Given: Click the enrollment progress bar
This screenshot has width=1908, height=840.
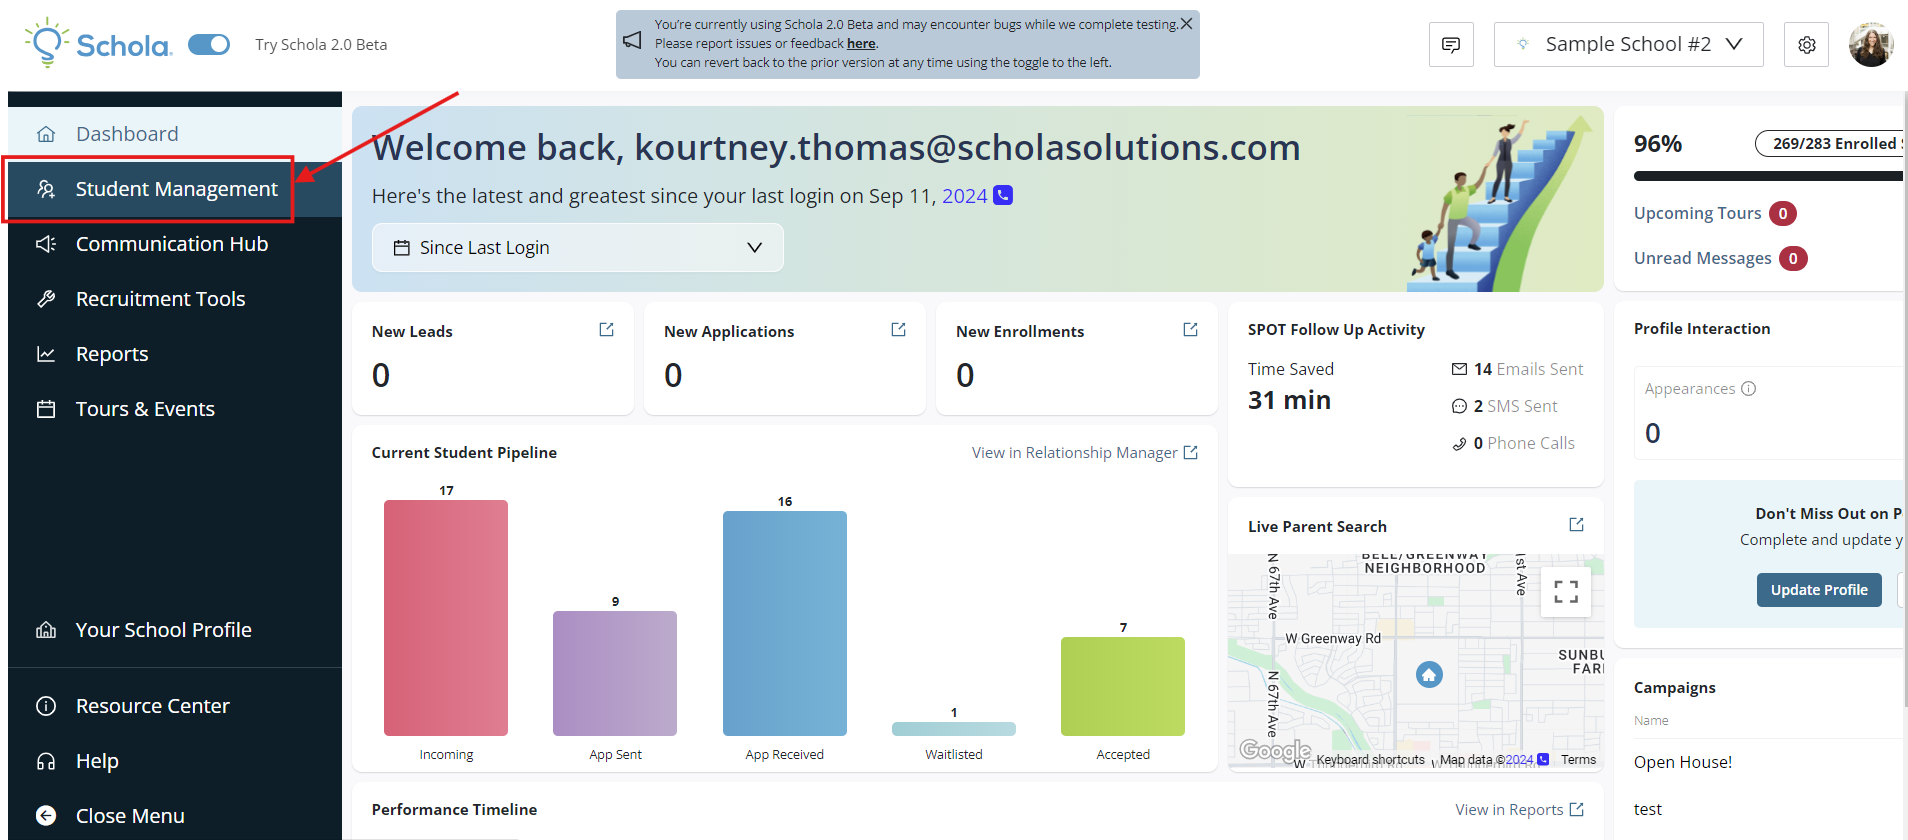Looking at the screenshot, I should (1769, 176).
